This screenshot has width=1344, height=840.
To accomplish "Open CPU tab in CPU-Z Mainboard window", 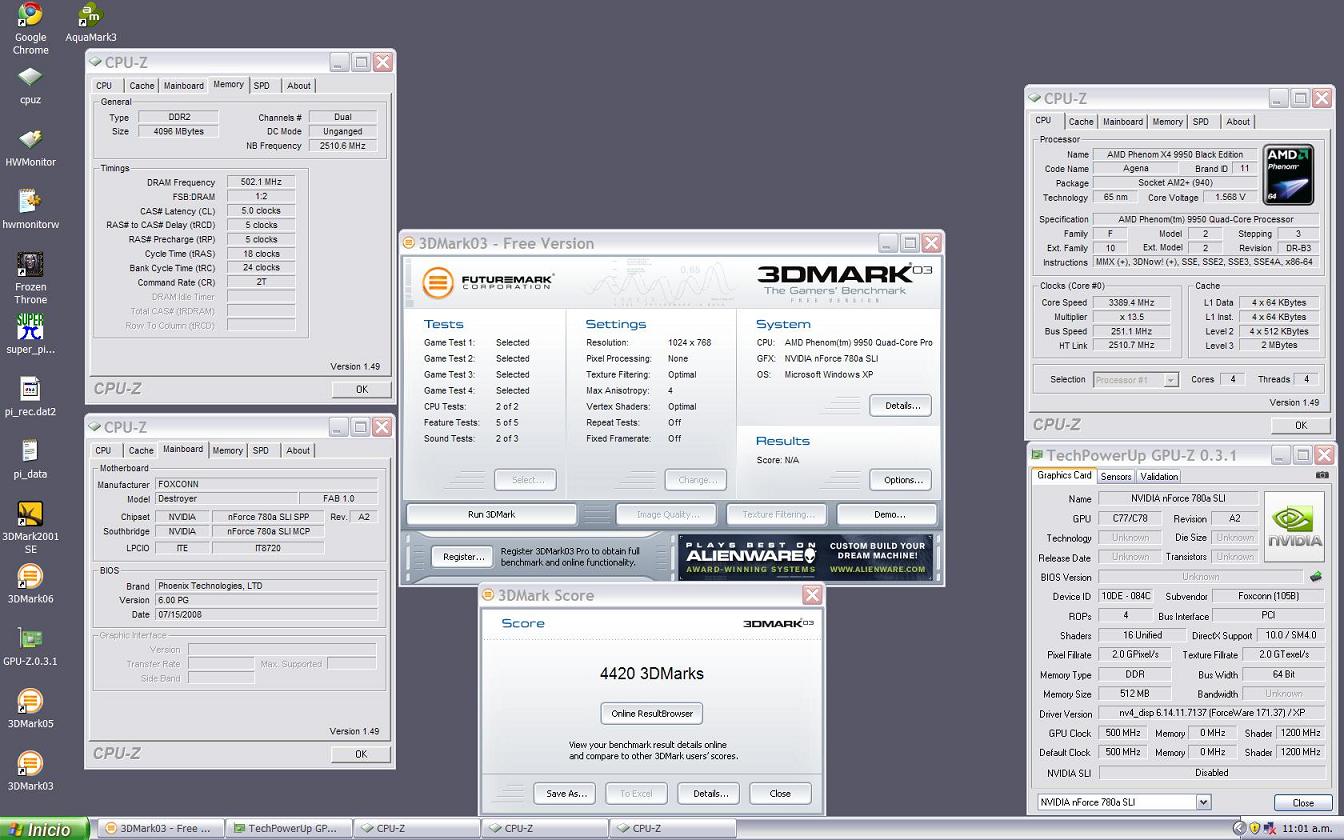I will tap(104, 451).
